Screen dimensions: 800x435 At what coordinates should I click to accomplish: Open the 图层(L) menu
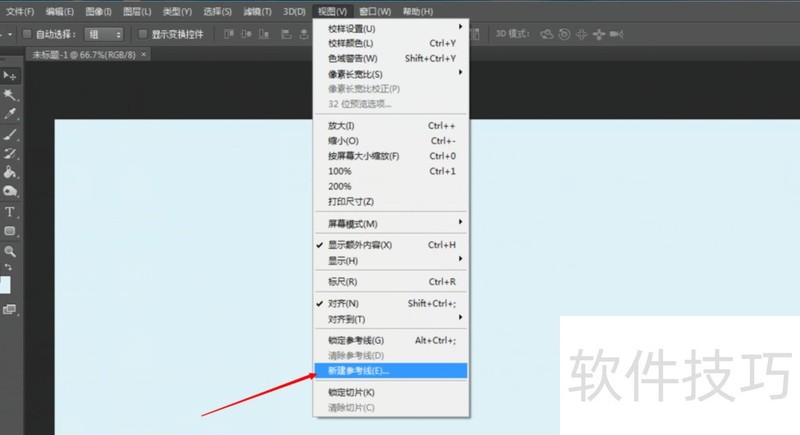[137, 11]
